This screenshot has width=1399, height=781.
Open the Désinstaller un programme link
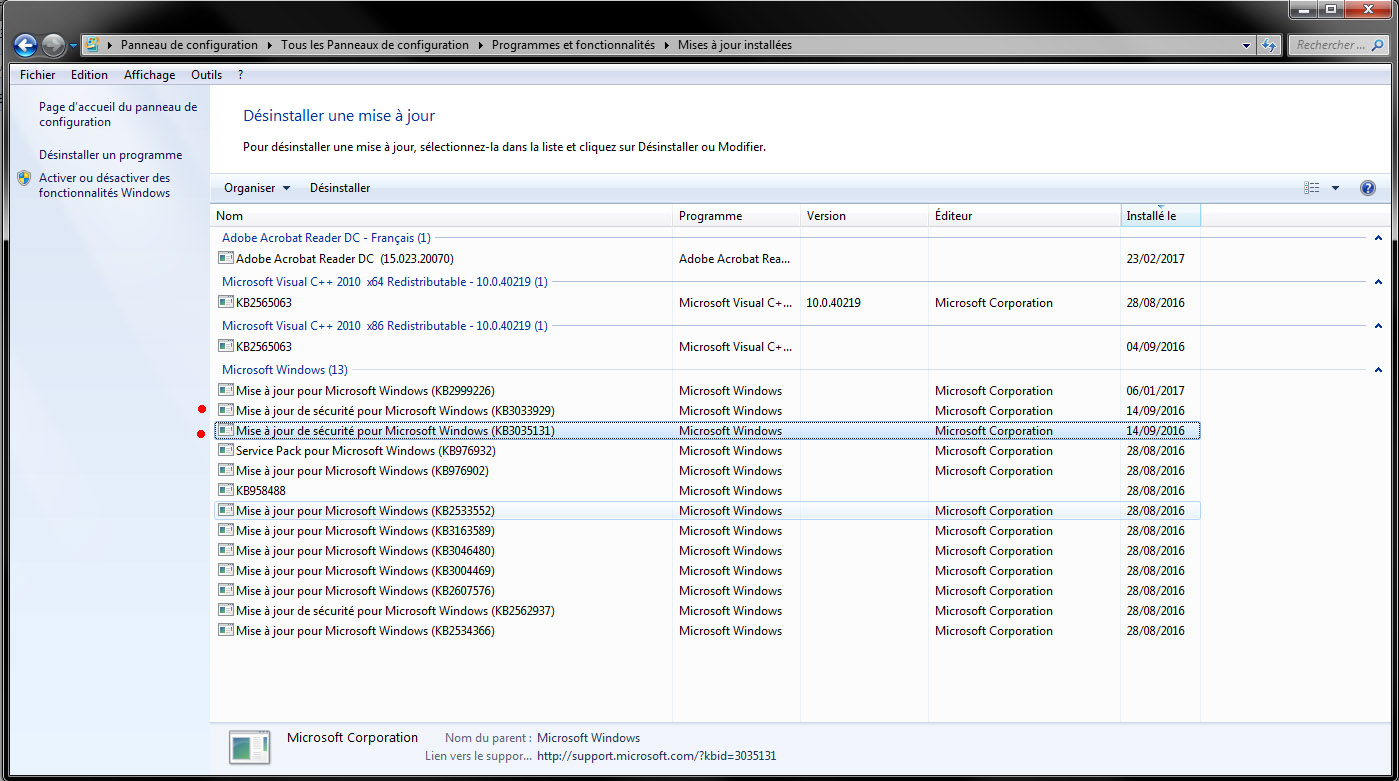[x=110, y=155]
